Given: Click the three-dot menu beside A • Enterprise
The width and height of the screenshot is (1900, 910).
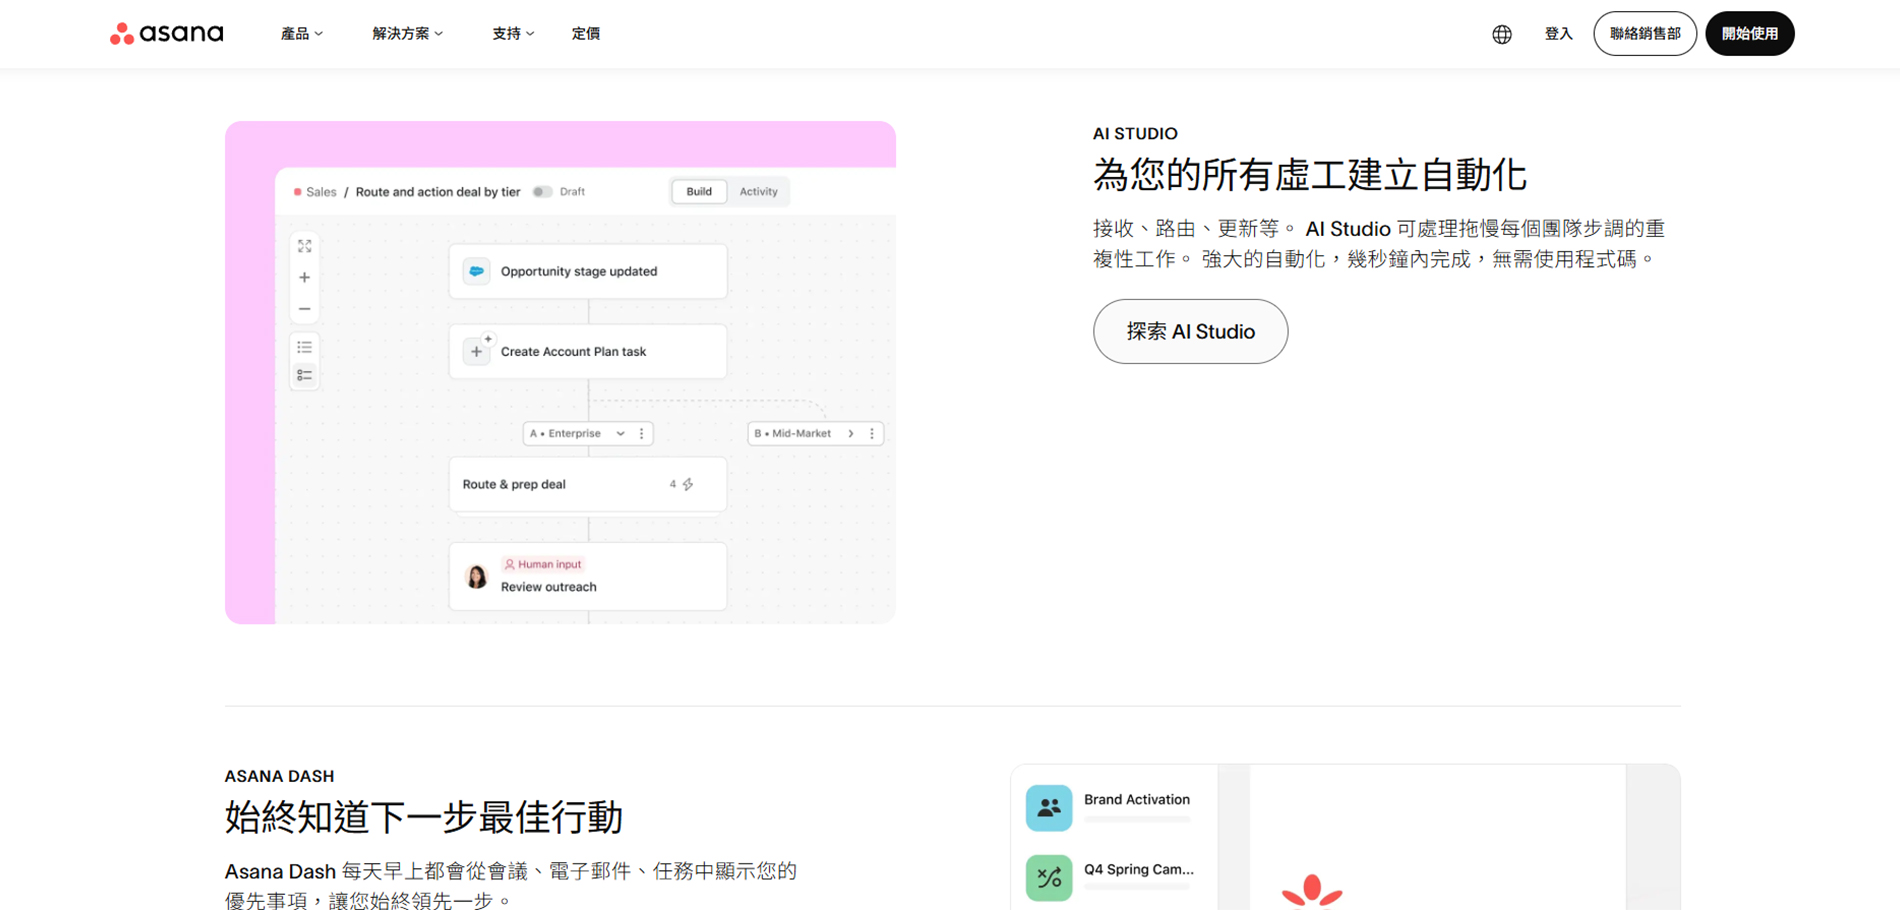Looking at the screenshot, I should pos(642,434).
